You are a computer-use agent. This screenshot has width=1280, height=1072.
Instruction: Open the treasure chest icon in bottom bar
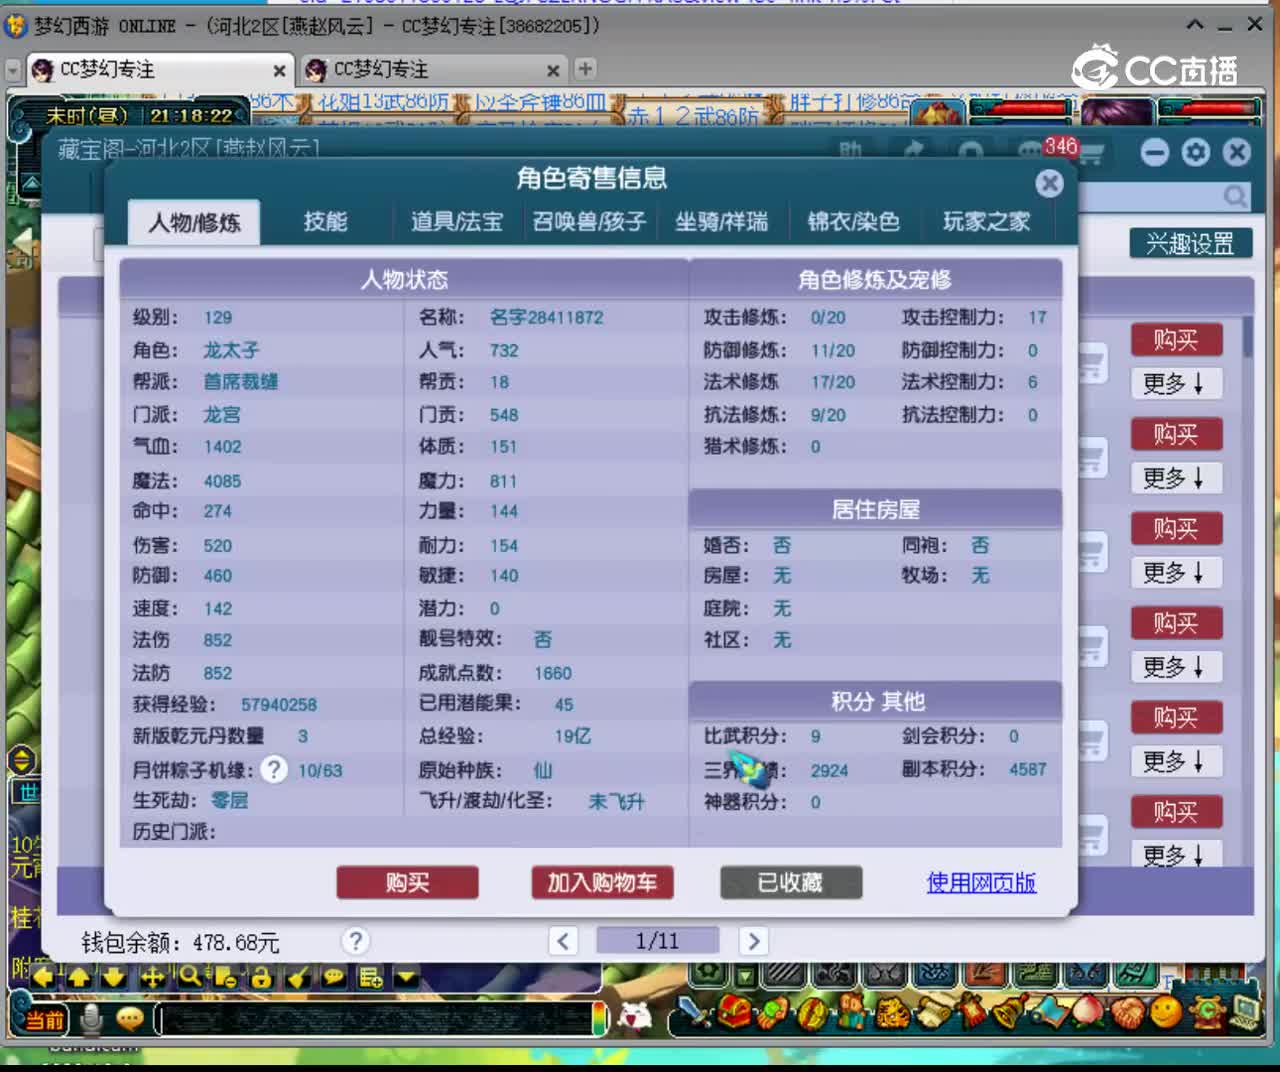point(733,1012)
